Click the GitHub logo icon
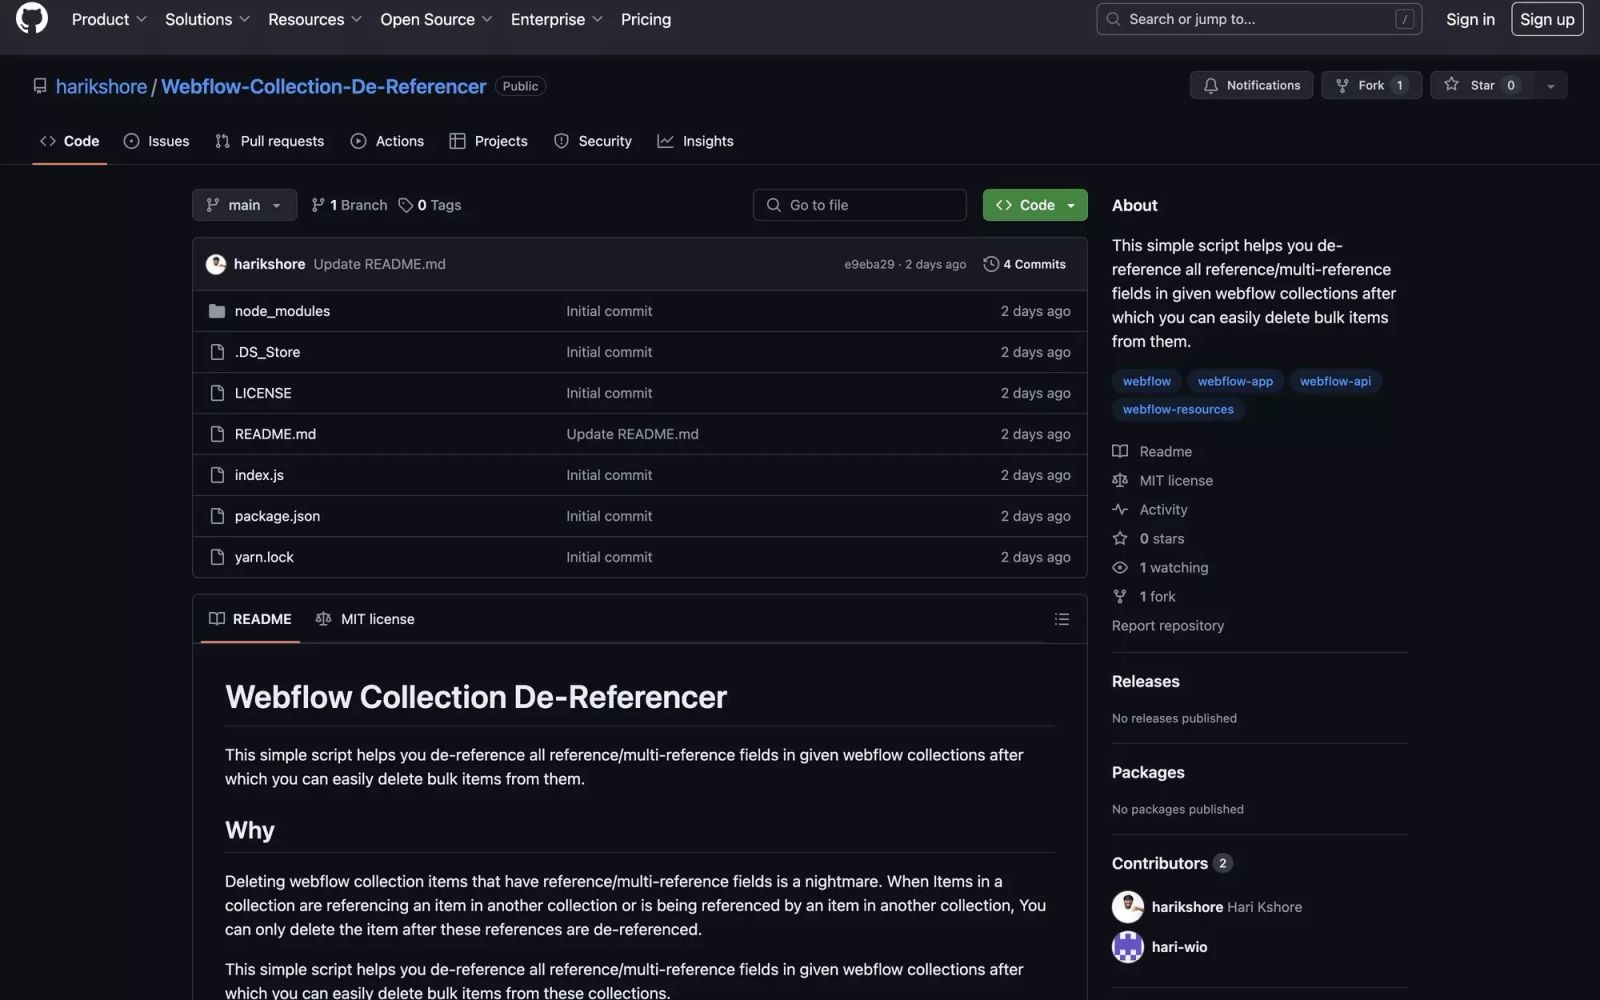The width and height of the screenshot is (1600, 1000). [x=32, y=19]
